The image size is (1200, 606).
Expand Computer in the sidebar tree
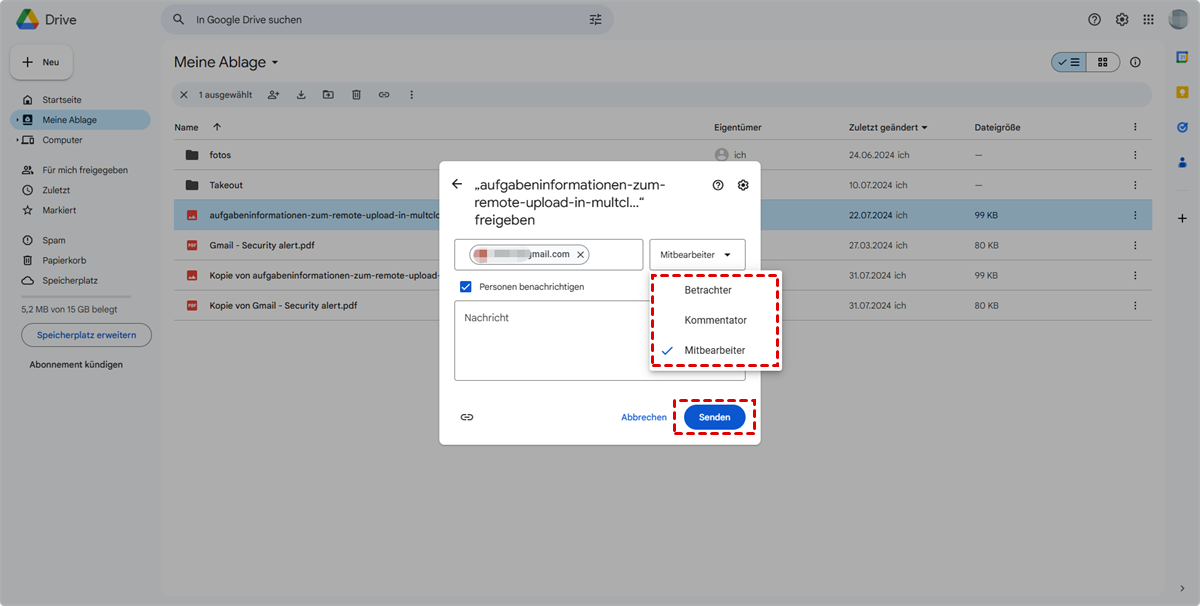[17, 140]
